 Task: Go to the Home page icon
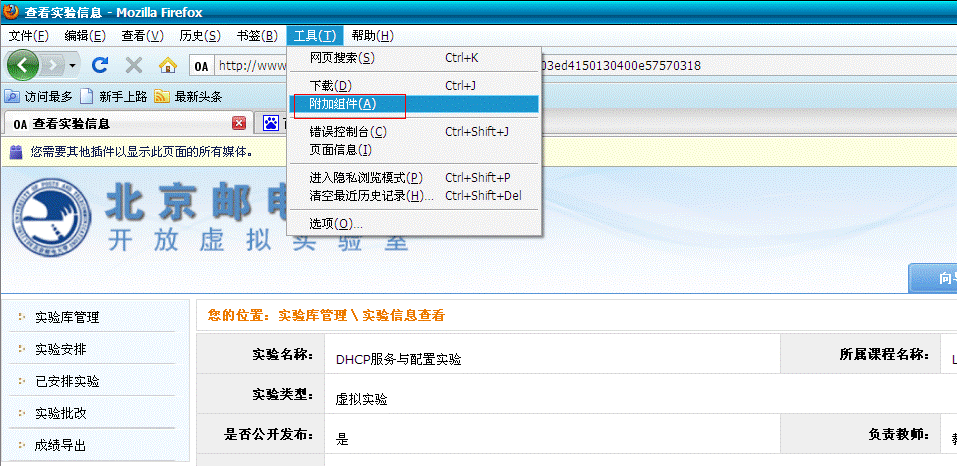pos(168,66)
